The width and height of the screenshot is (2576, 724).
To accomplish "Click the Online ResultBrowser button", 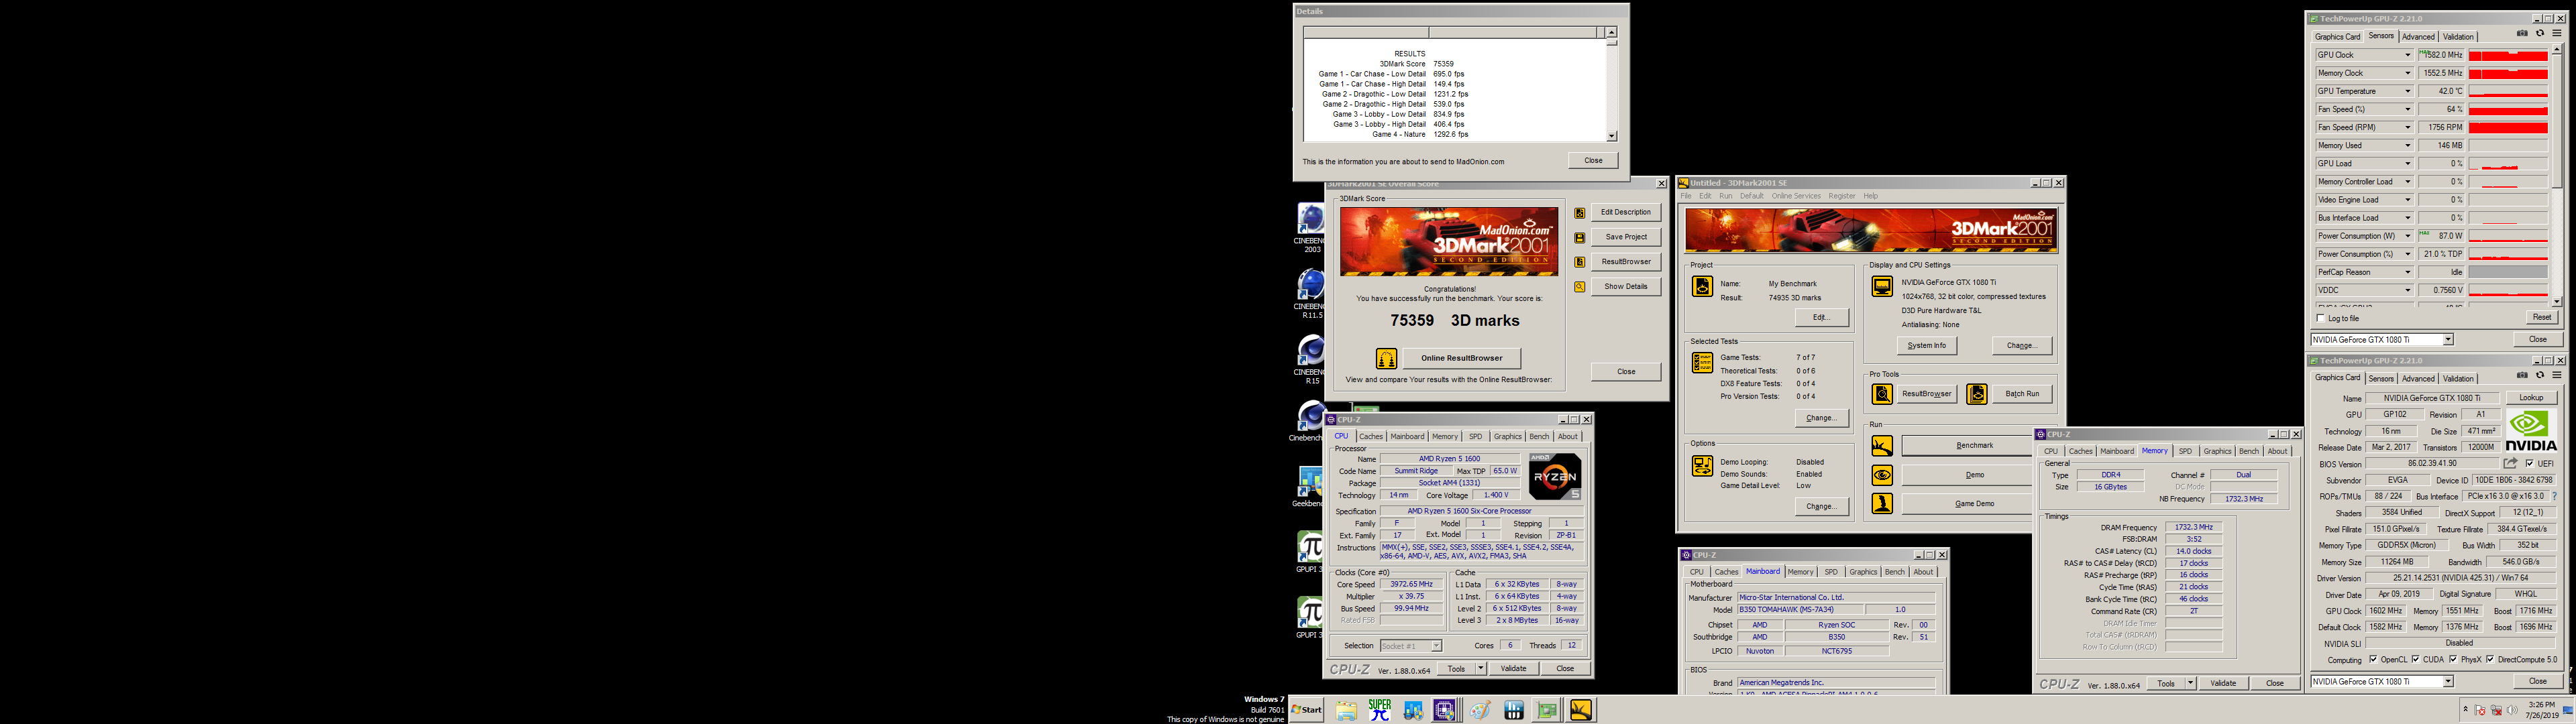I will click(1461, 358).
